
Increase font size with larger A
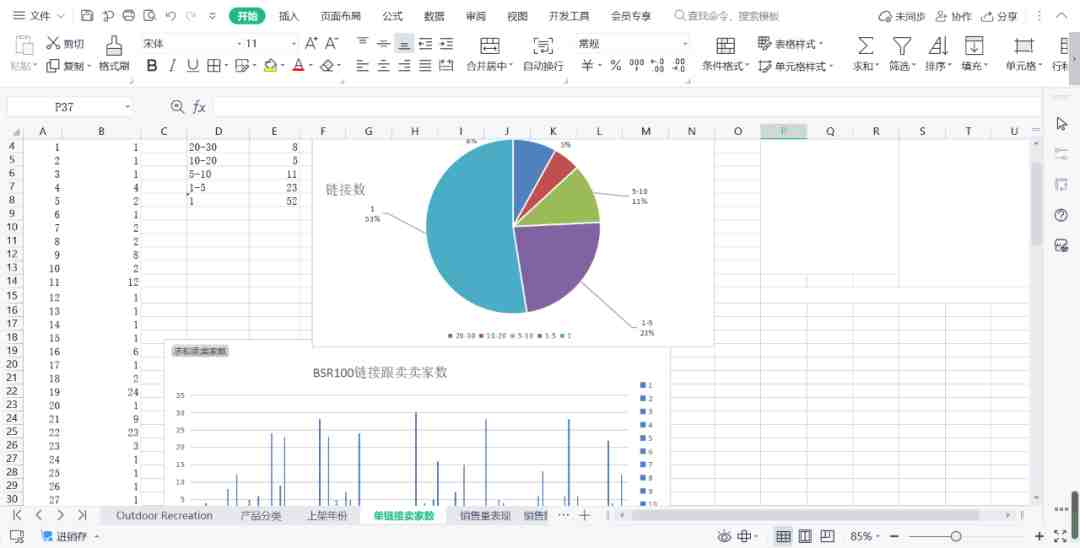click(x=311, y=44)
